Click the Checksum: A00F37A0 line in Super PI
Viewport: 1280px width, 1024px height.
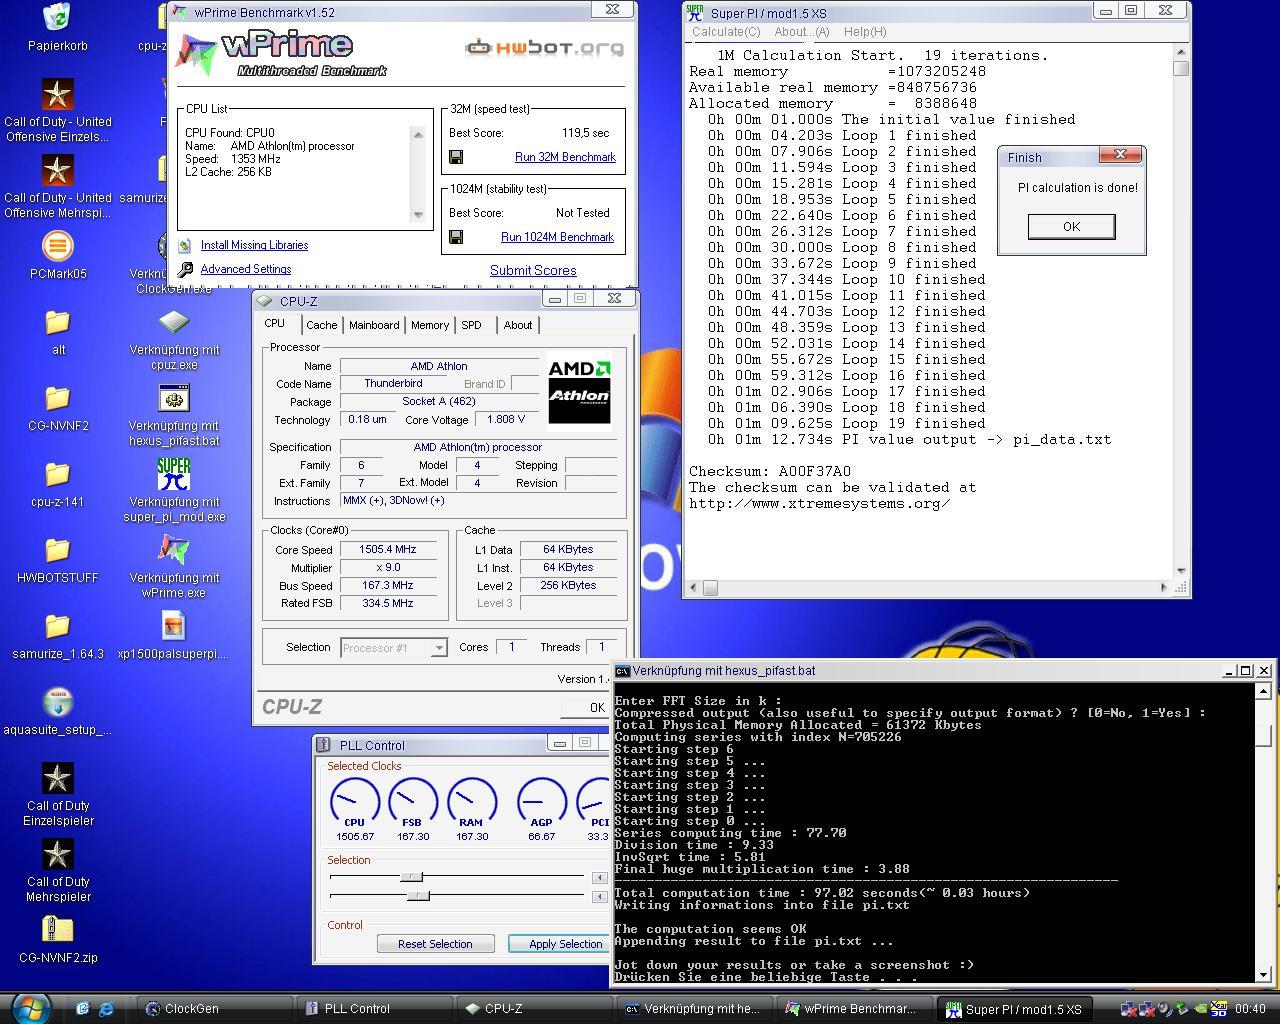[770, 471]
